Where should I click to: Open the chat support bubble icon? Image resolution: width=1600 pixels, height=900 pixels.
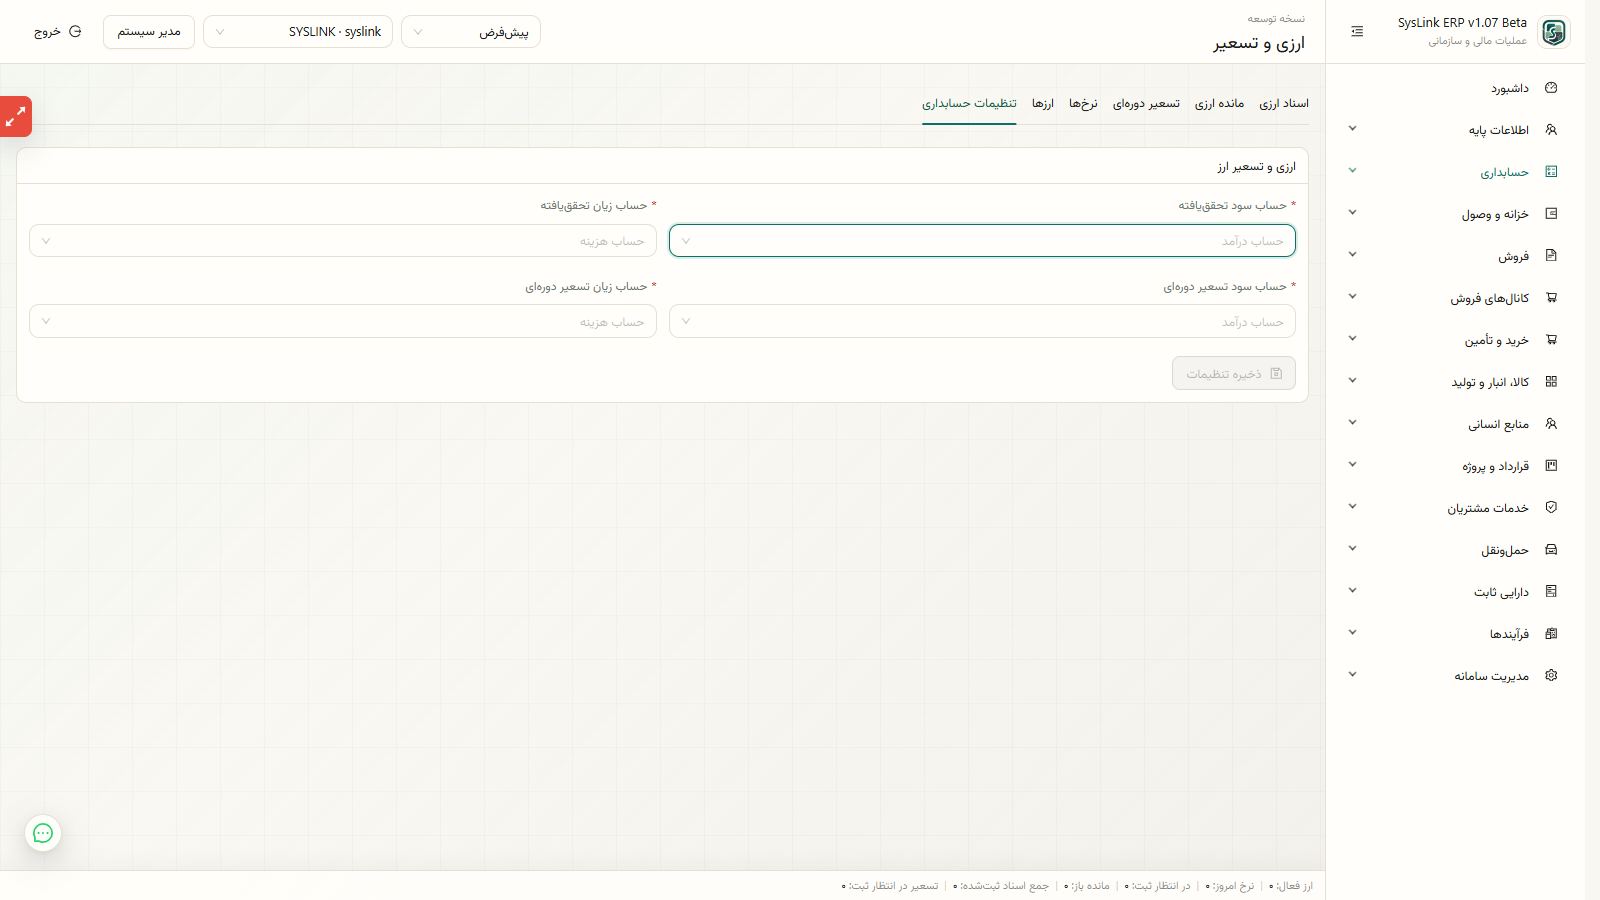[43, 833]
